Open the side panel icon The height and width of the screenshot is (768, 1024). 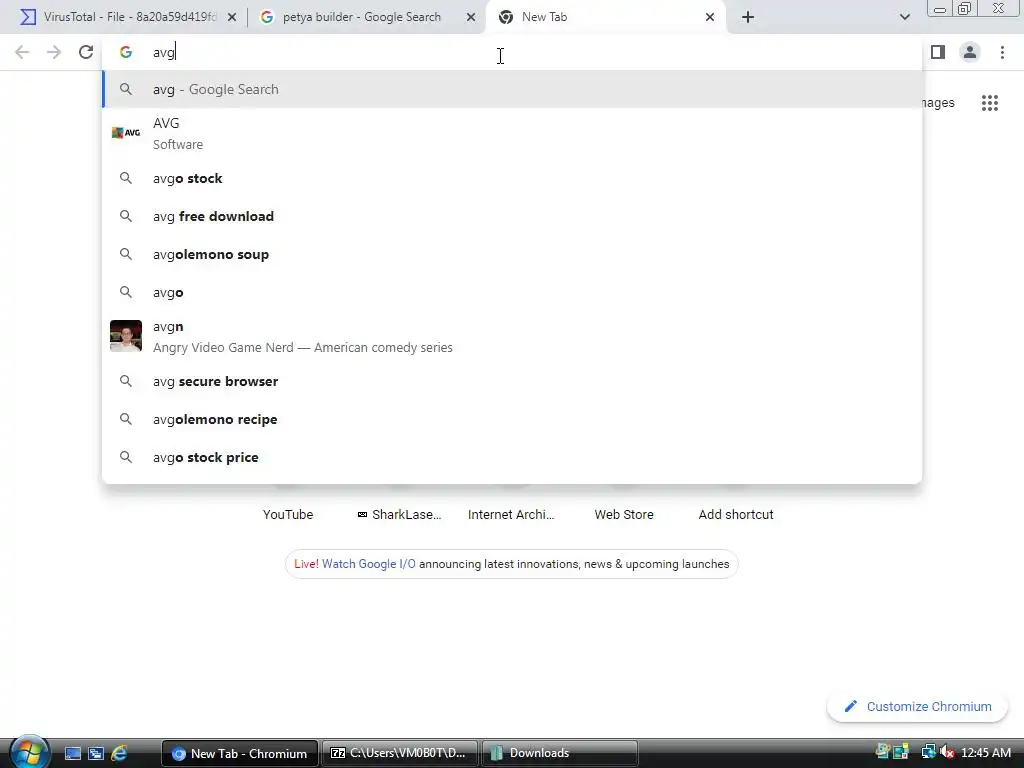(938, 52)
